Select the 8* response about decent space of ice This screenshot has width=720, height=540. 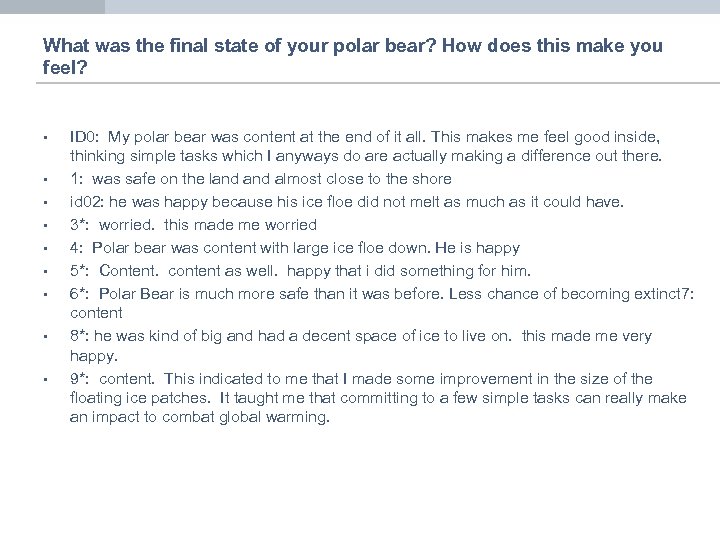(360, 345)
